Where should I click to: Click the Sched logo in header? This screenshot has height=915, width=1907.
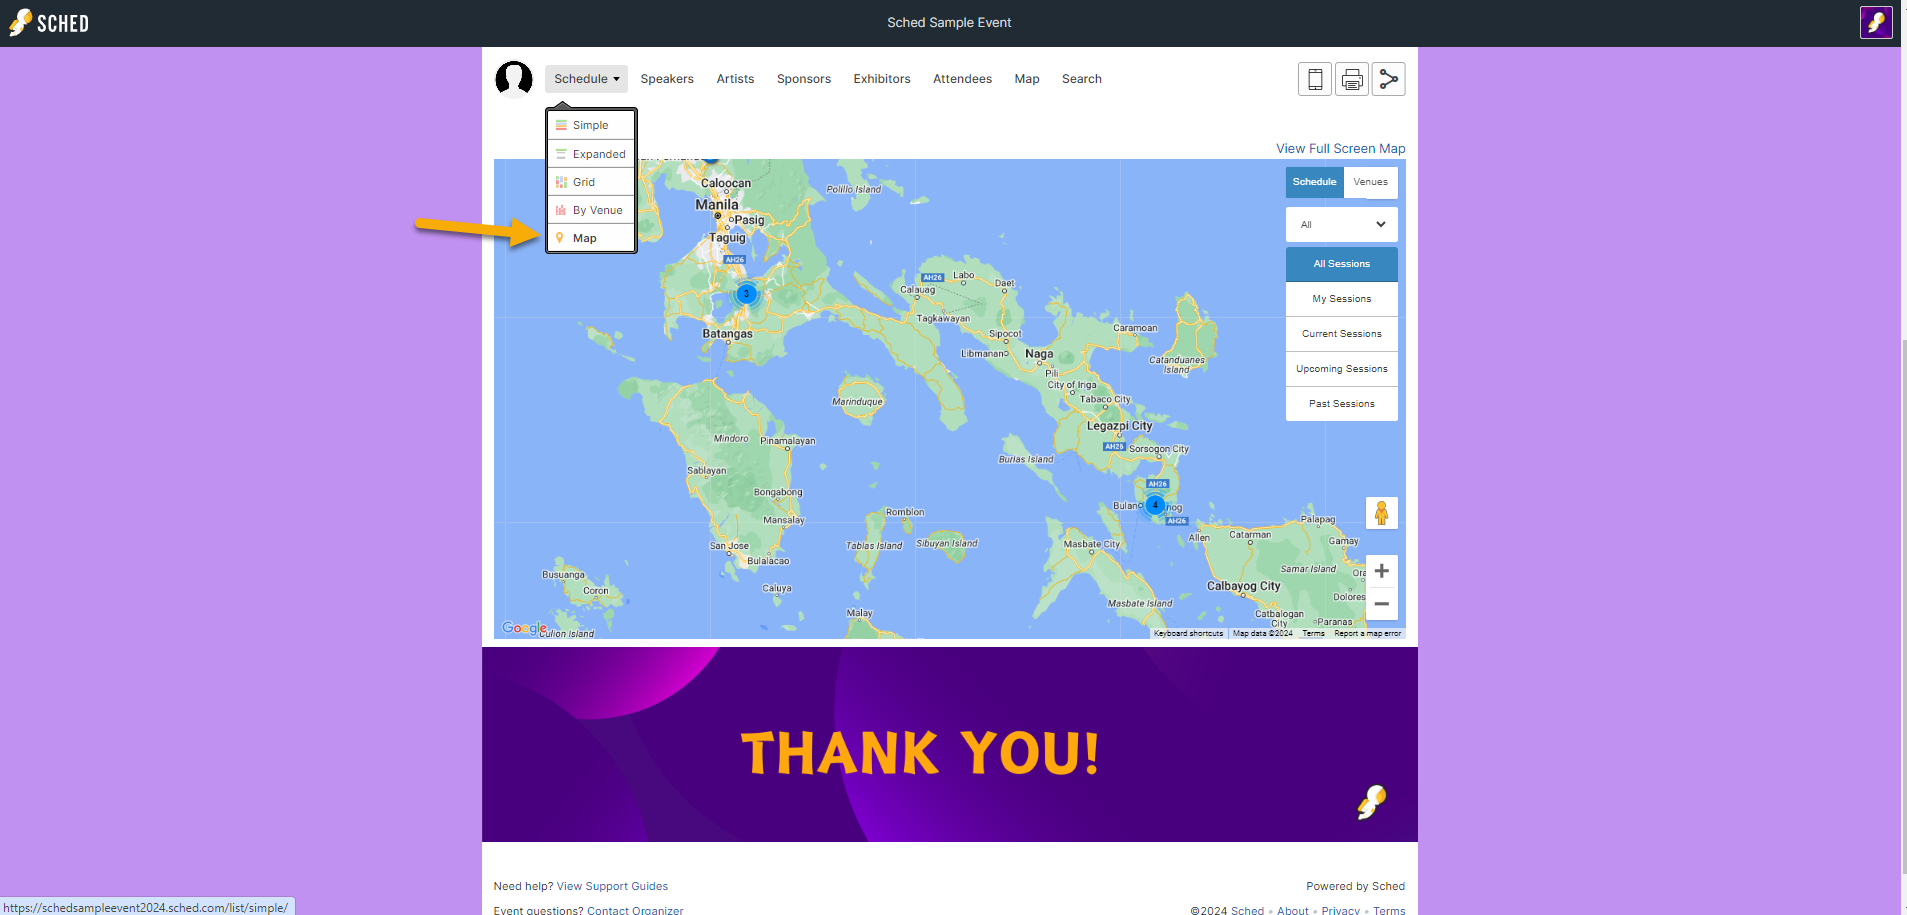[49, 23]
